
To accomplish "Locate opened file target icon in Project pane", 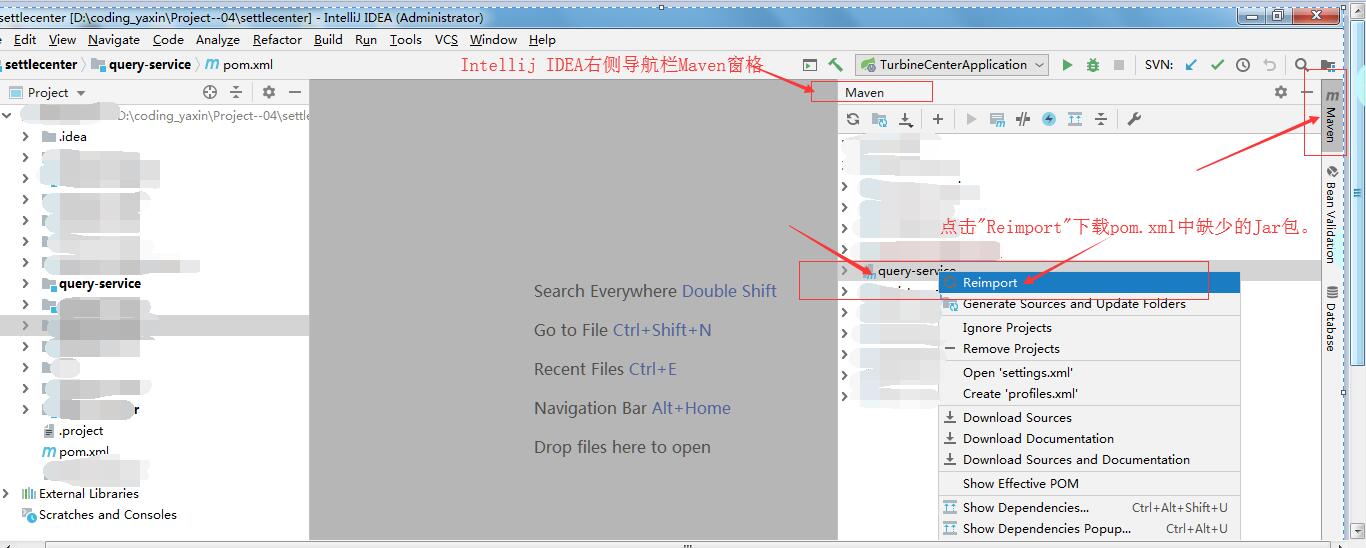I will pos(210,92).
